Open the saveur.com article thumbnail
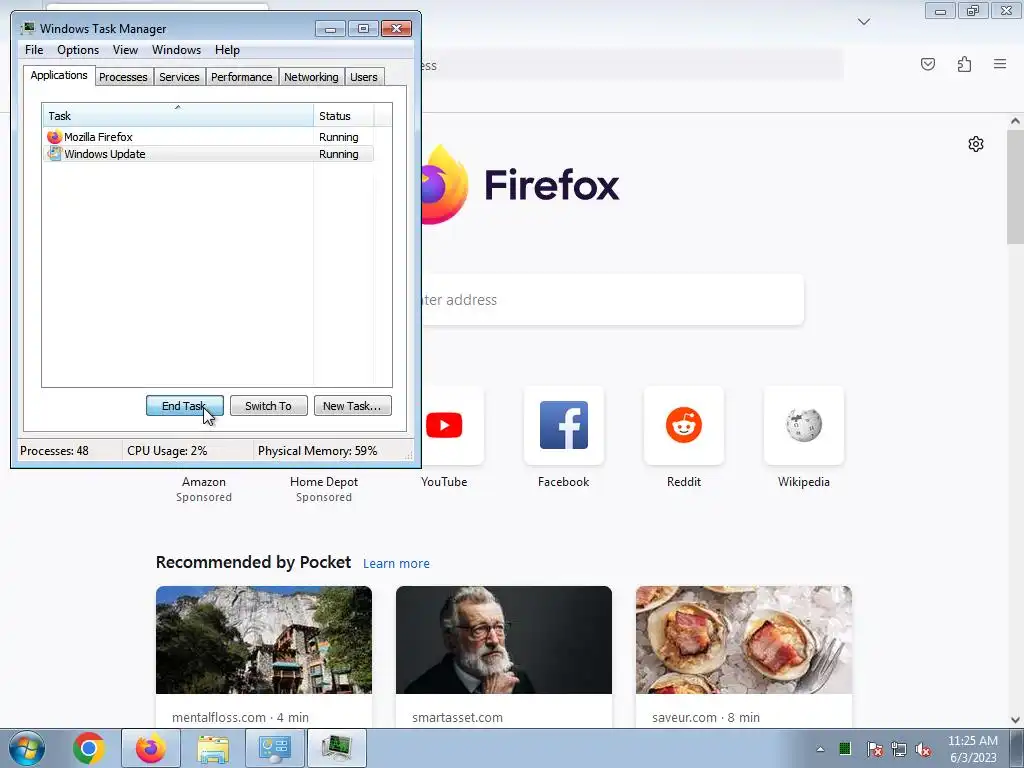Screen dimensions: 1024x768 [744, 640]
